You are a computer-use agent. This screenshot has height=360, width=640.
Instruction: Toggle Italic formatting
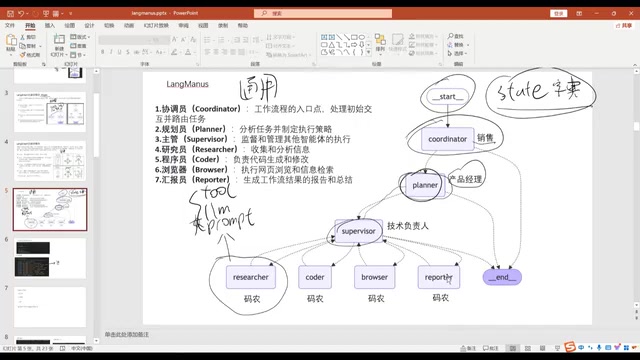(x=111, y=52)
